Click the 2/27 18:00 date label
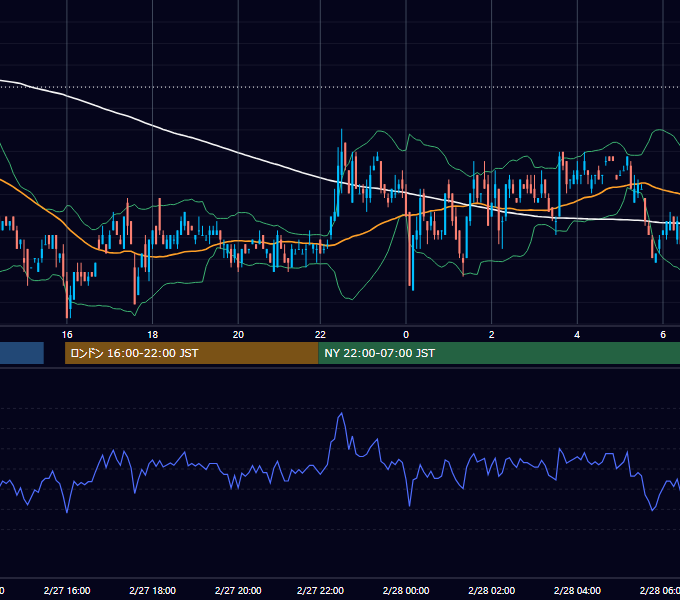The width and height of the screenshot is (680, 600). 153,590
